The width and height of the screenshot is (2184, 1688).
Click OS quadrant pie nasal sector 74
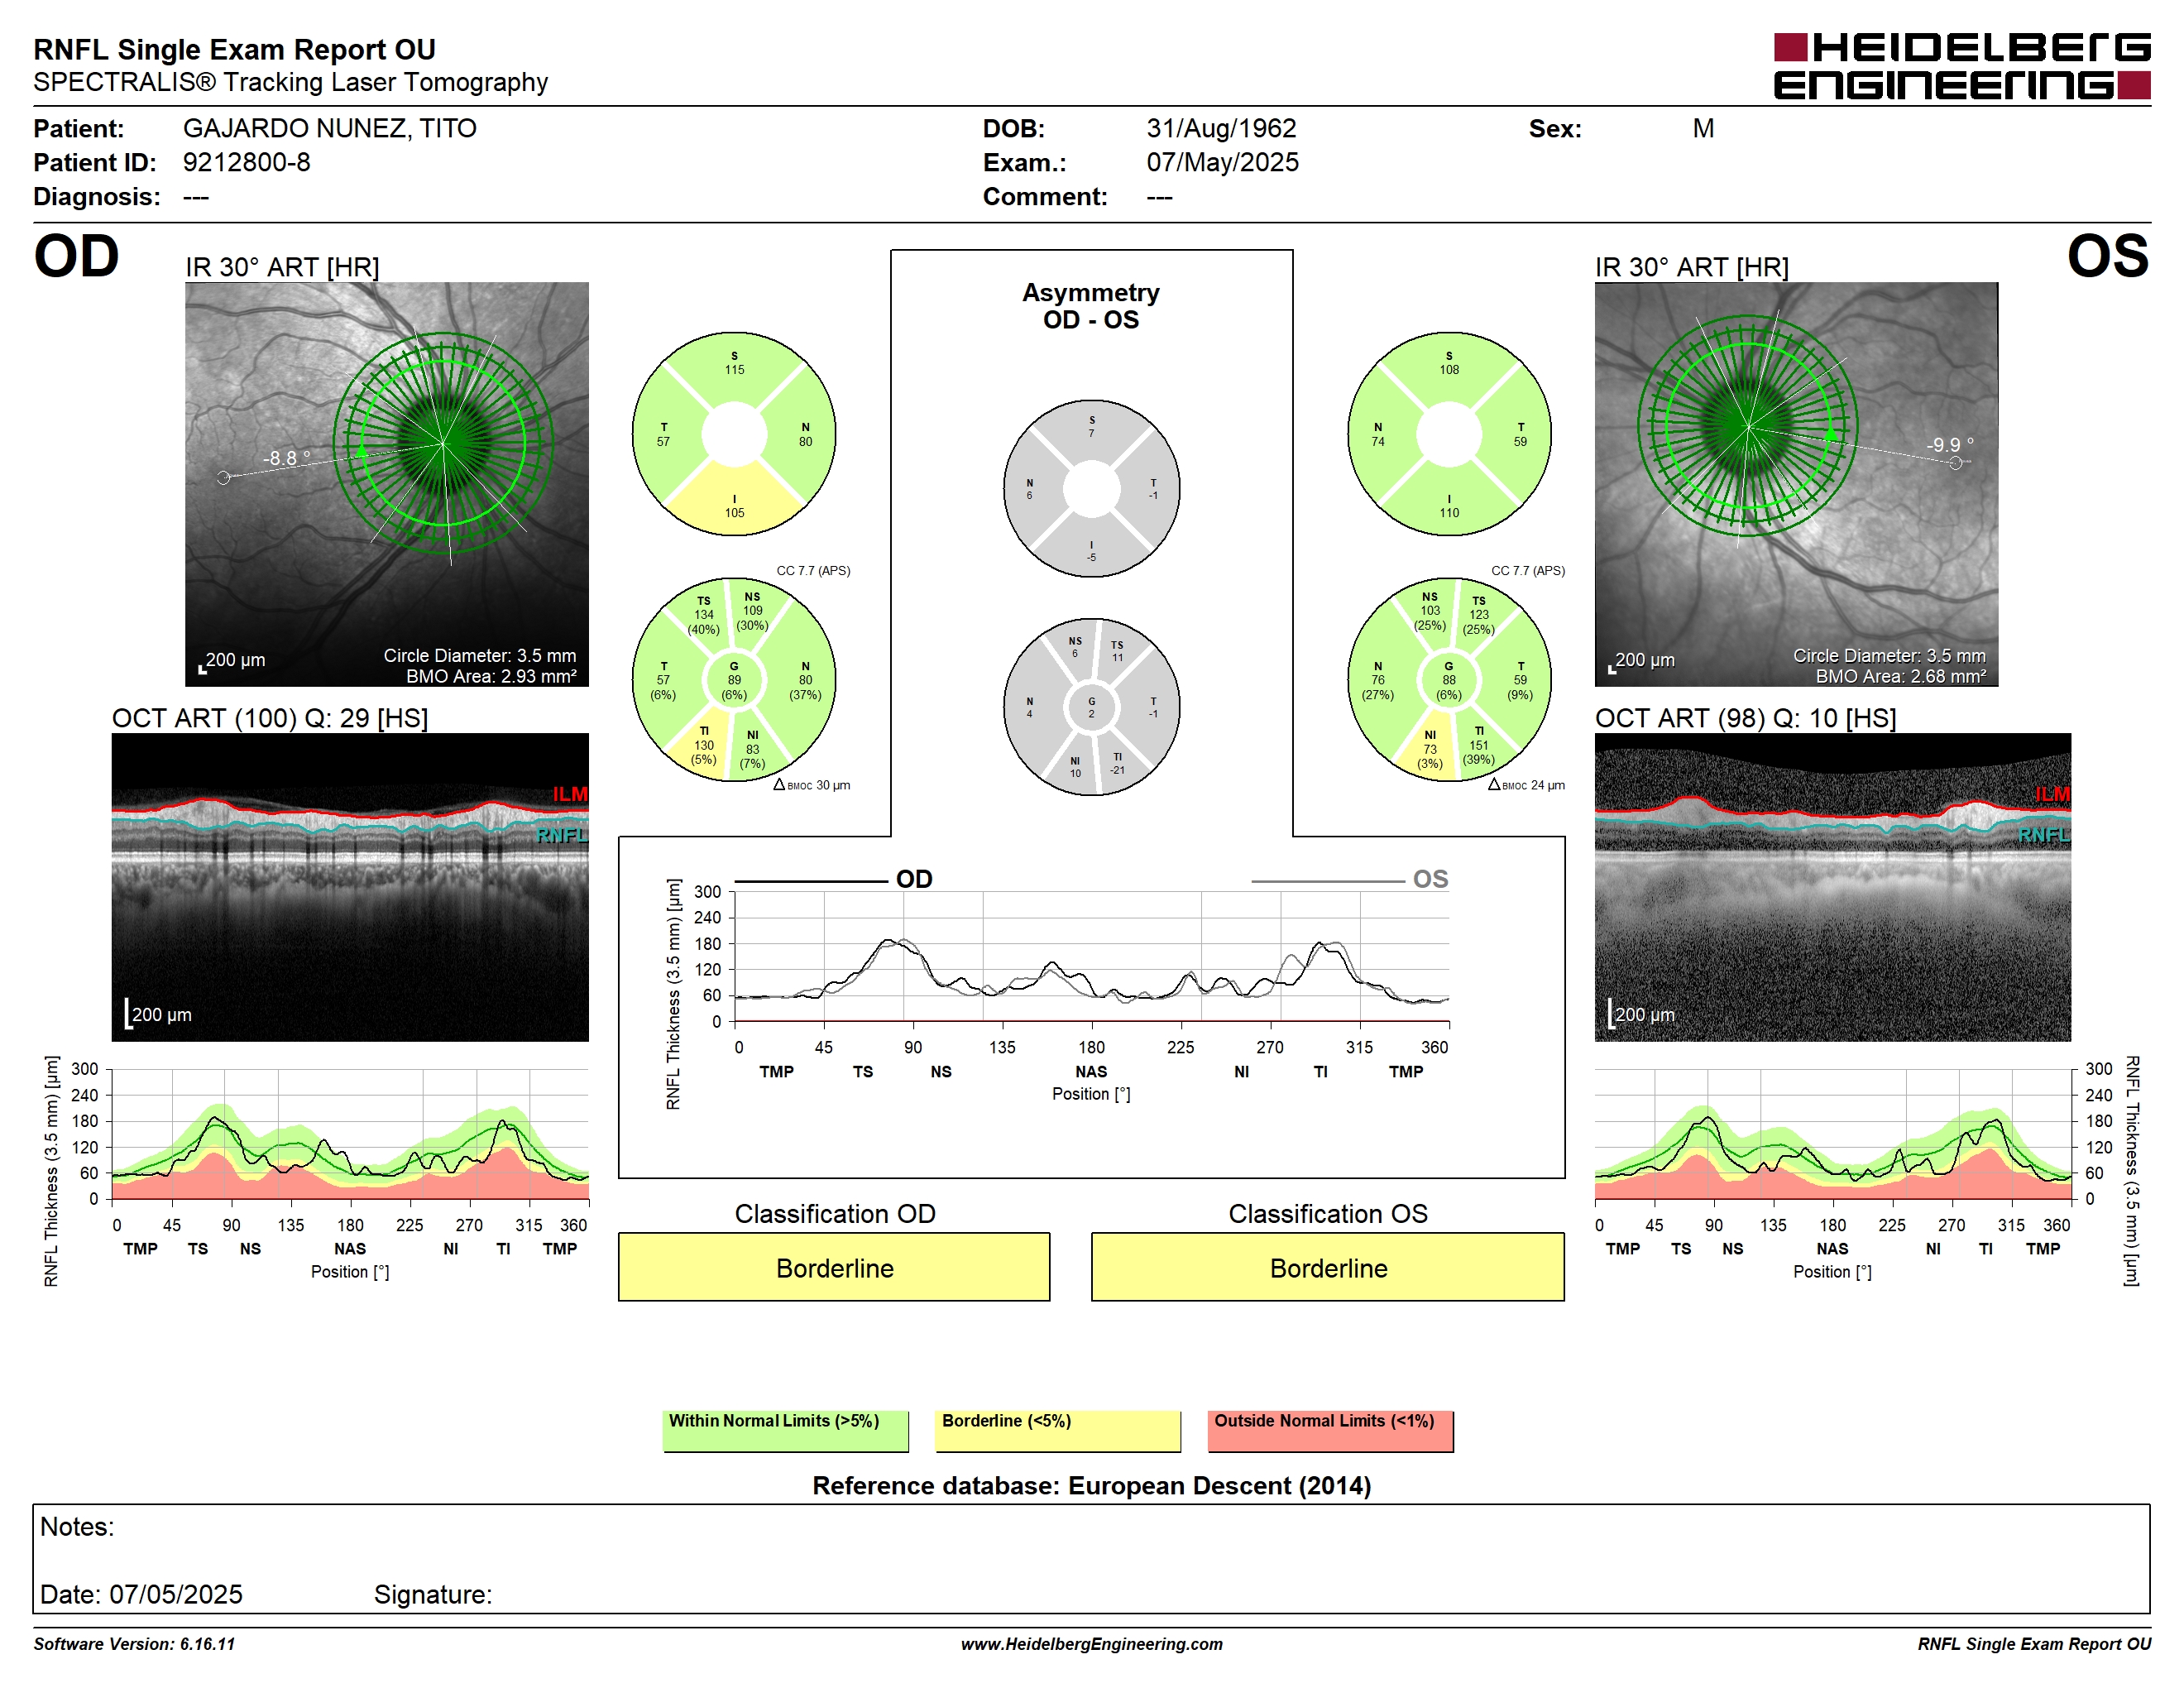(1378, 435)
